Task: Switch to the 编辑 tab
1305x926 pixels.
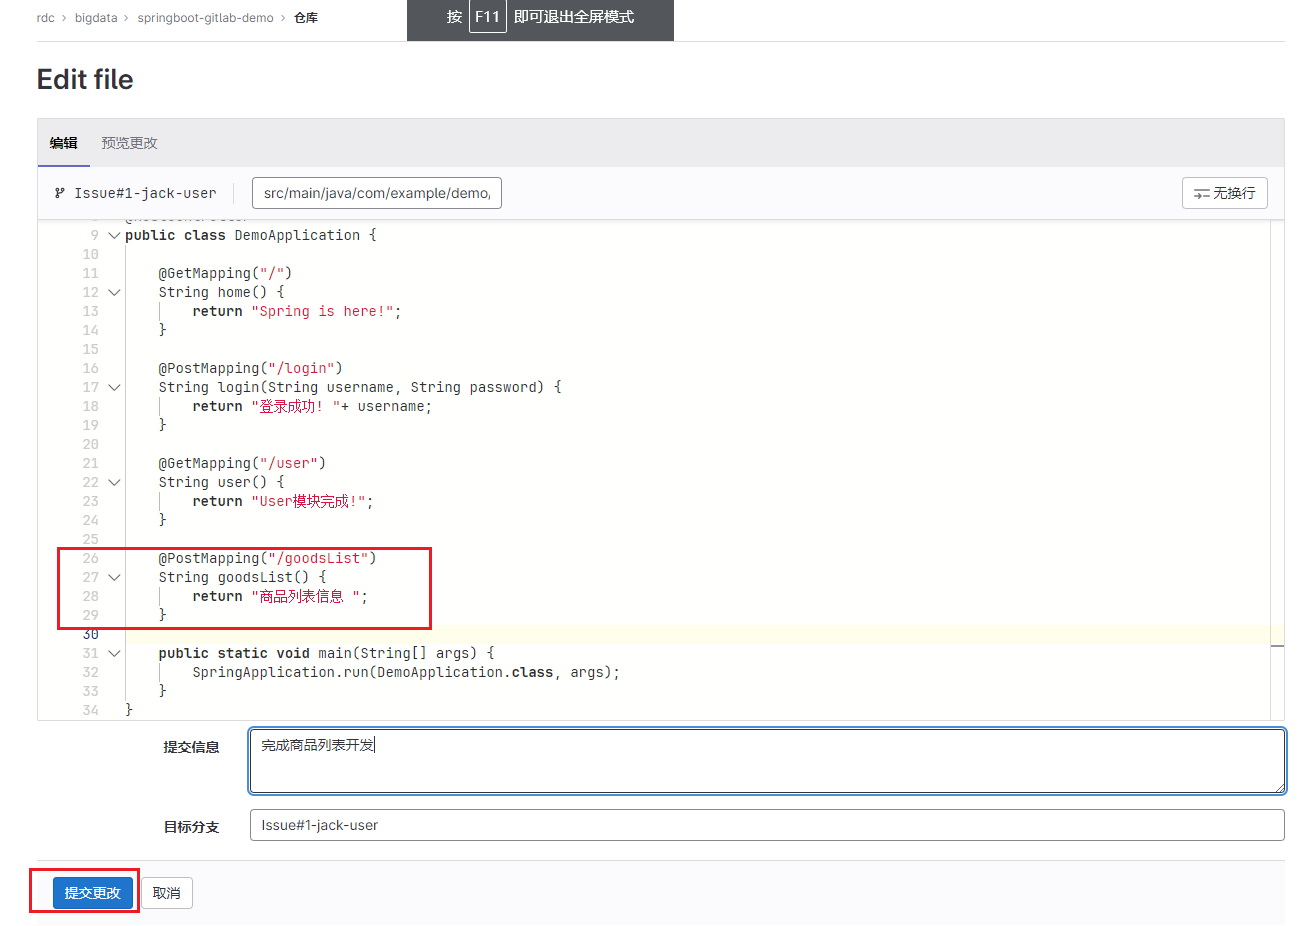Action: point(64,143)
